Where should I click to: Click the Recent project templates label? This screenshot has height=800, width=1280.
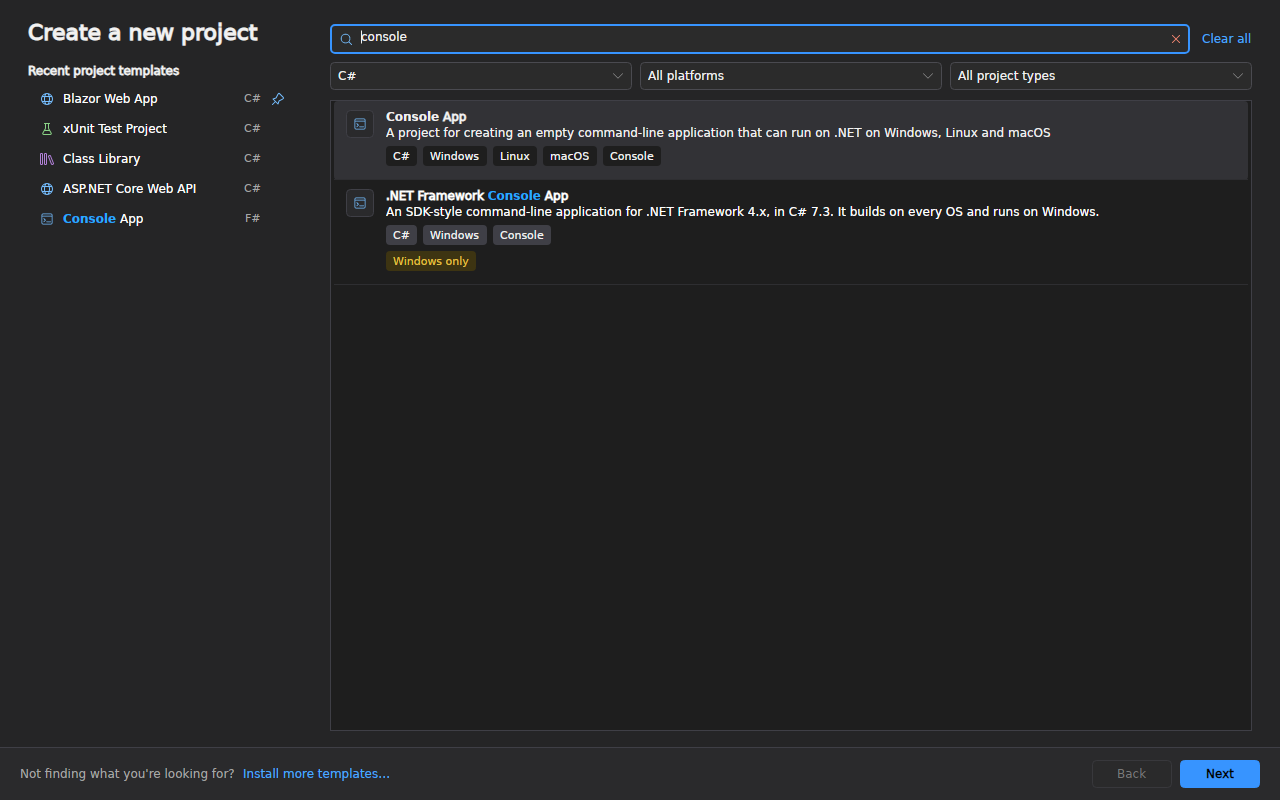[104, 71]
